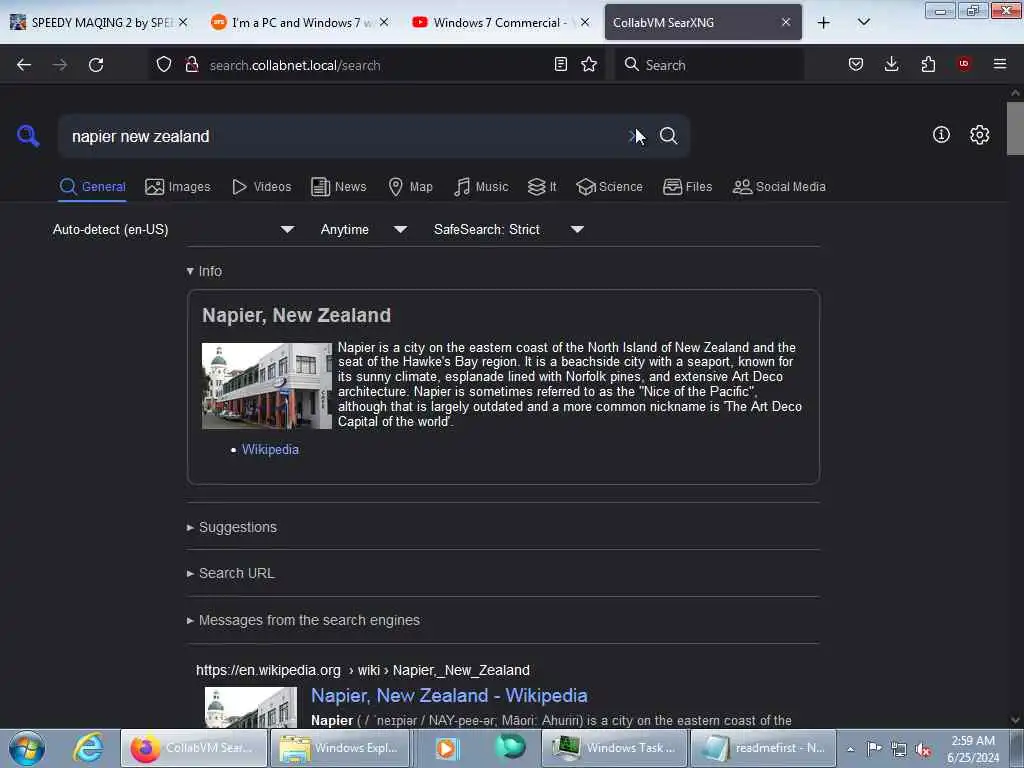Click the browser address bar
This screenshot has height=768, width=1024.
point(379,65)
